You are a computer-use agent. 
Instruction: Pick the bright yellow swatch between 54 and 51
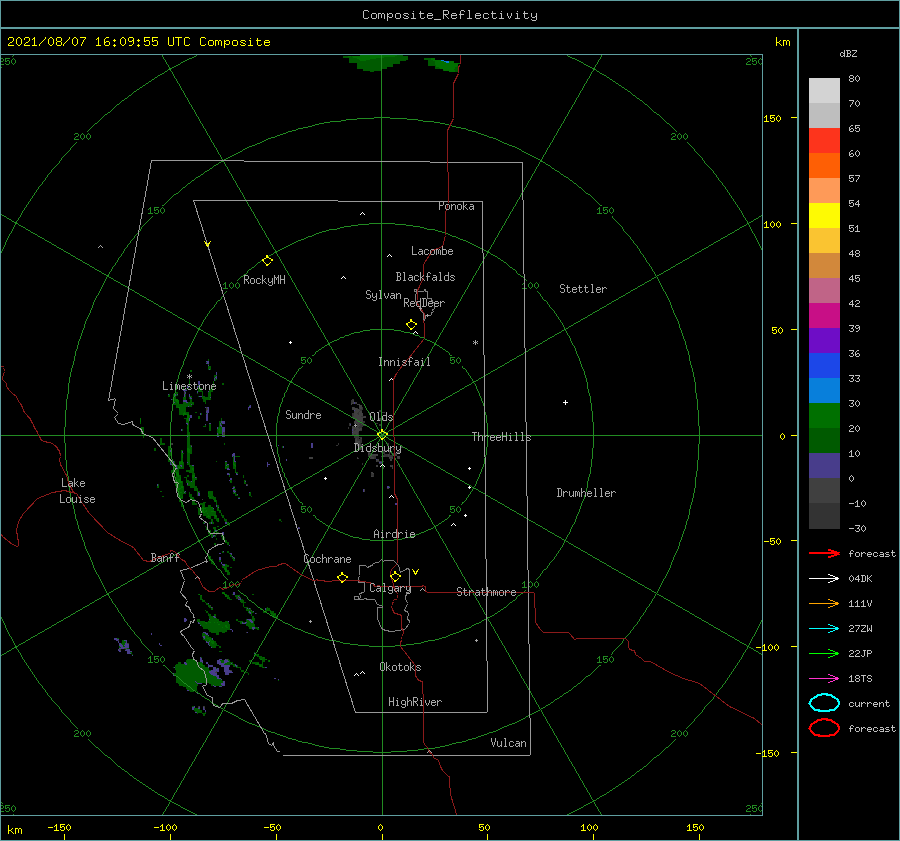point(824,215)
